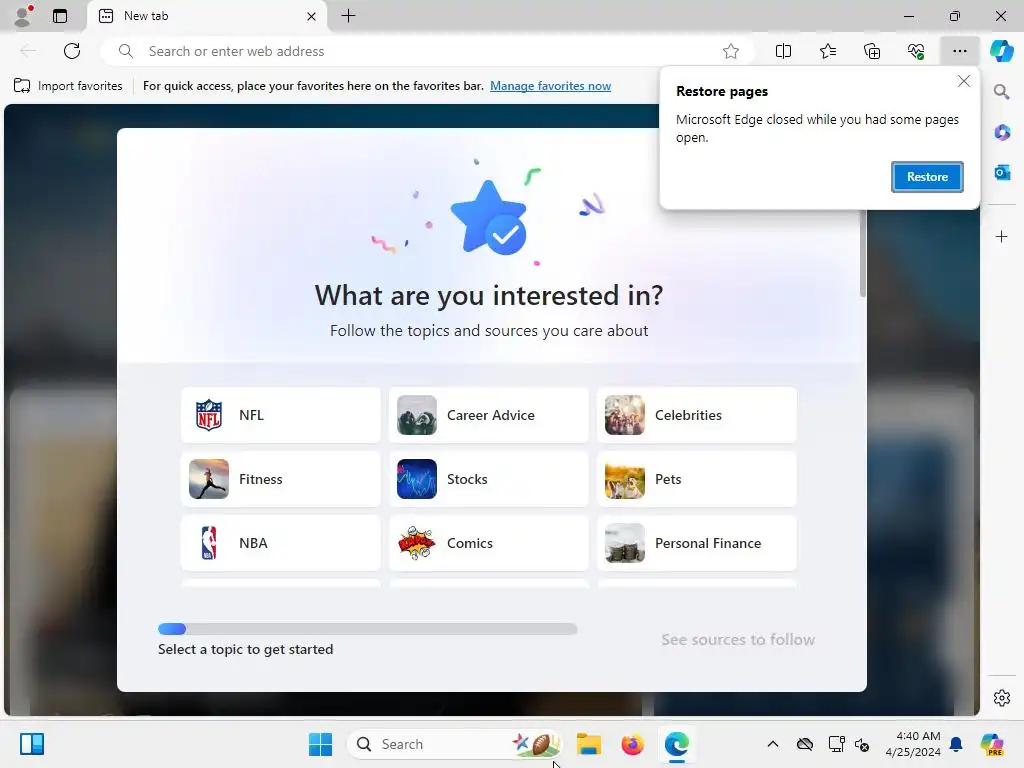
Task: Click the Edge taskbar icon
Action: pyautogui.click(x=677, y=744)
